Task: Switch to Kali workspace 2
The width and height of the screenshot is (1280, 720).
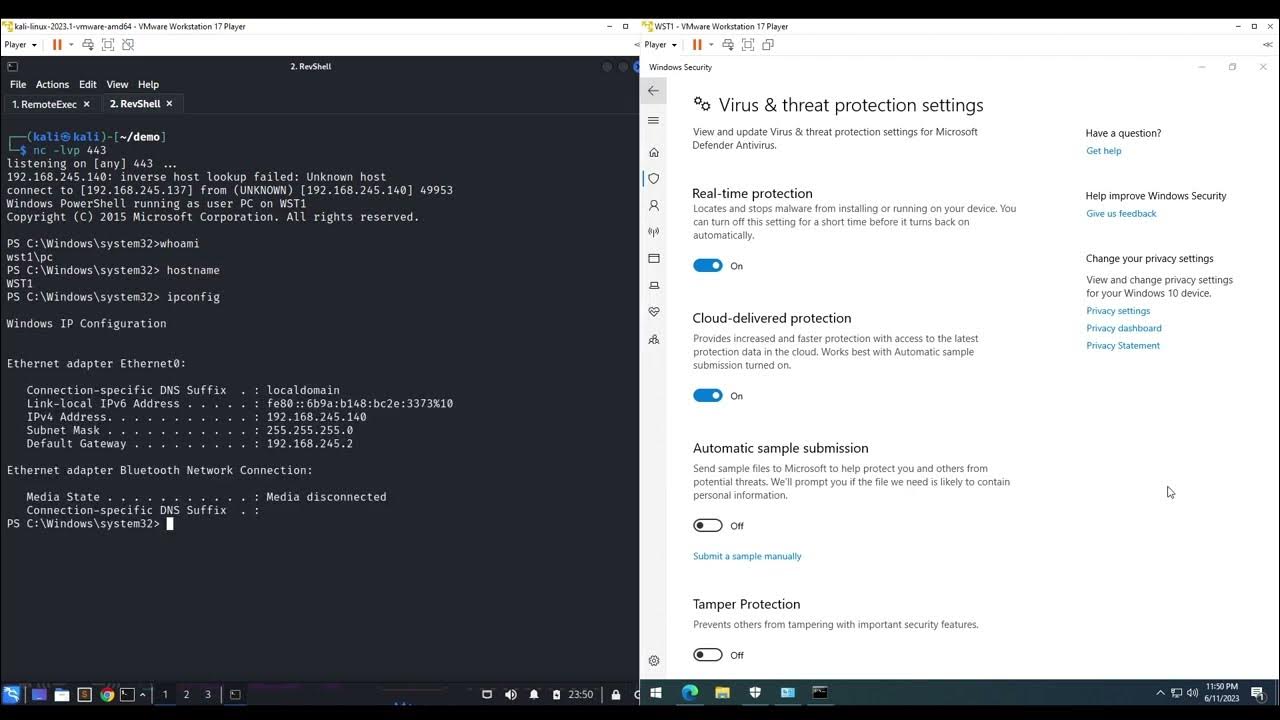Action: pos(186,694)
